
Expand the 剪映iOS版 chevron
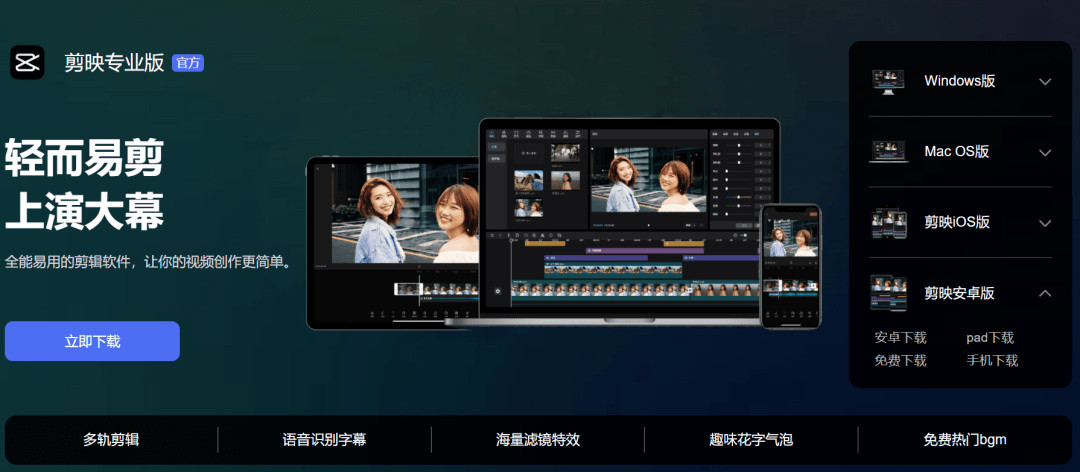(x=1045, y=223)
